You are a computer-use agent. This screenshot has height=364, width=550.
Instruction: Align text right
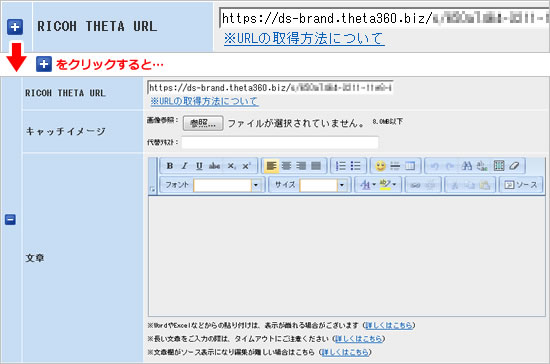pos(301,166)
